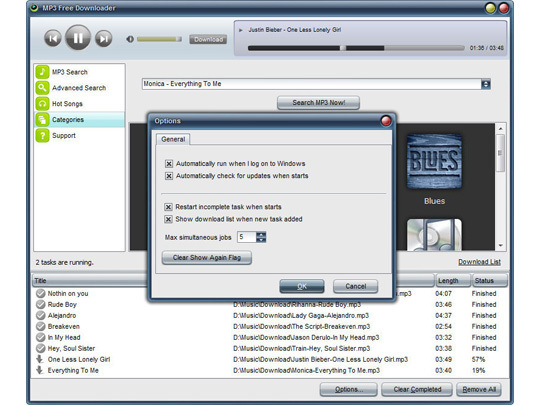Select MP3 Search menu label
This screenshot has width=540, height=405.
coord(70,72)
